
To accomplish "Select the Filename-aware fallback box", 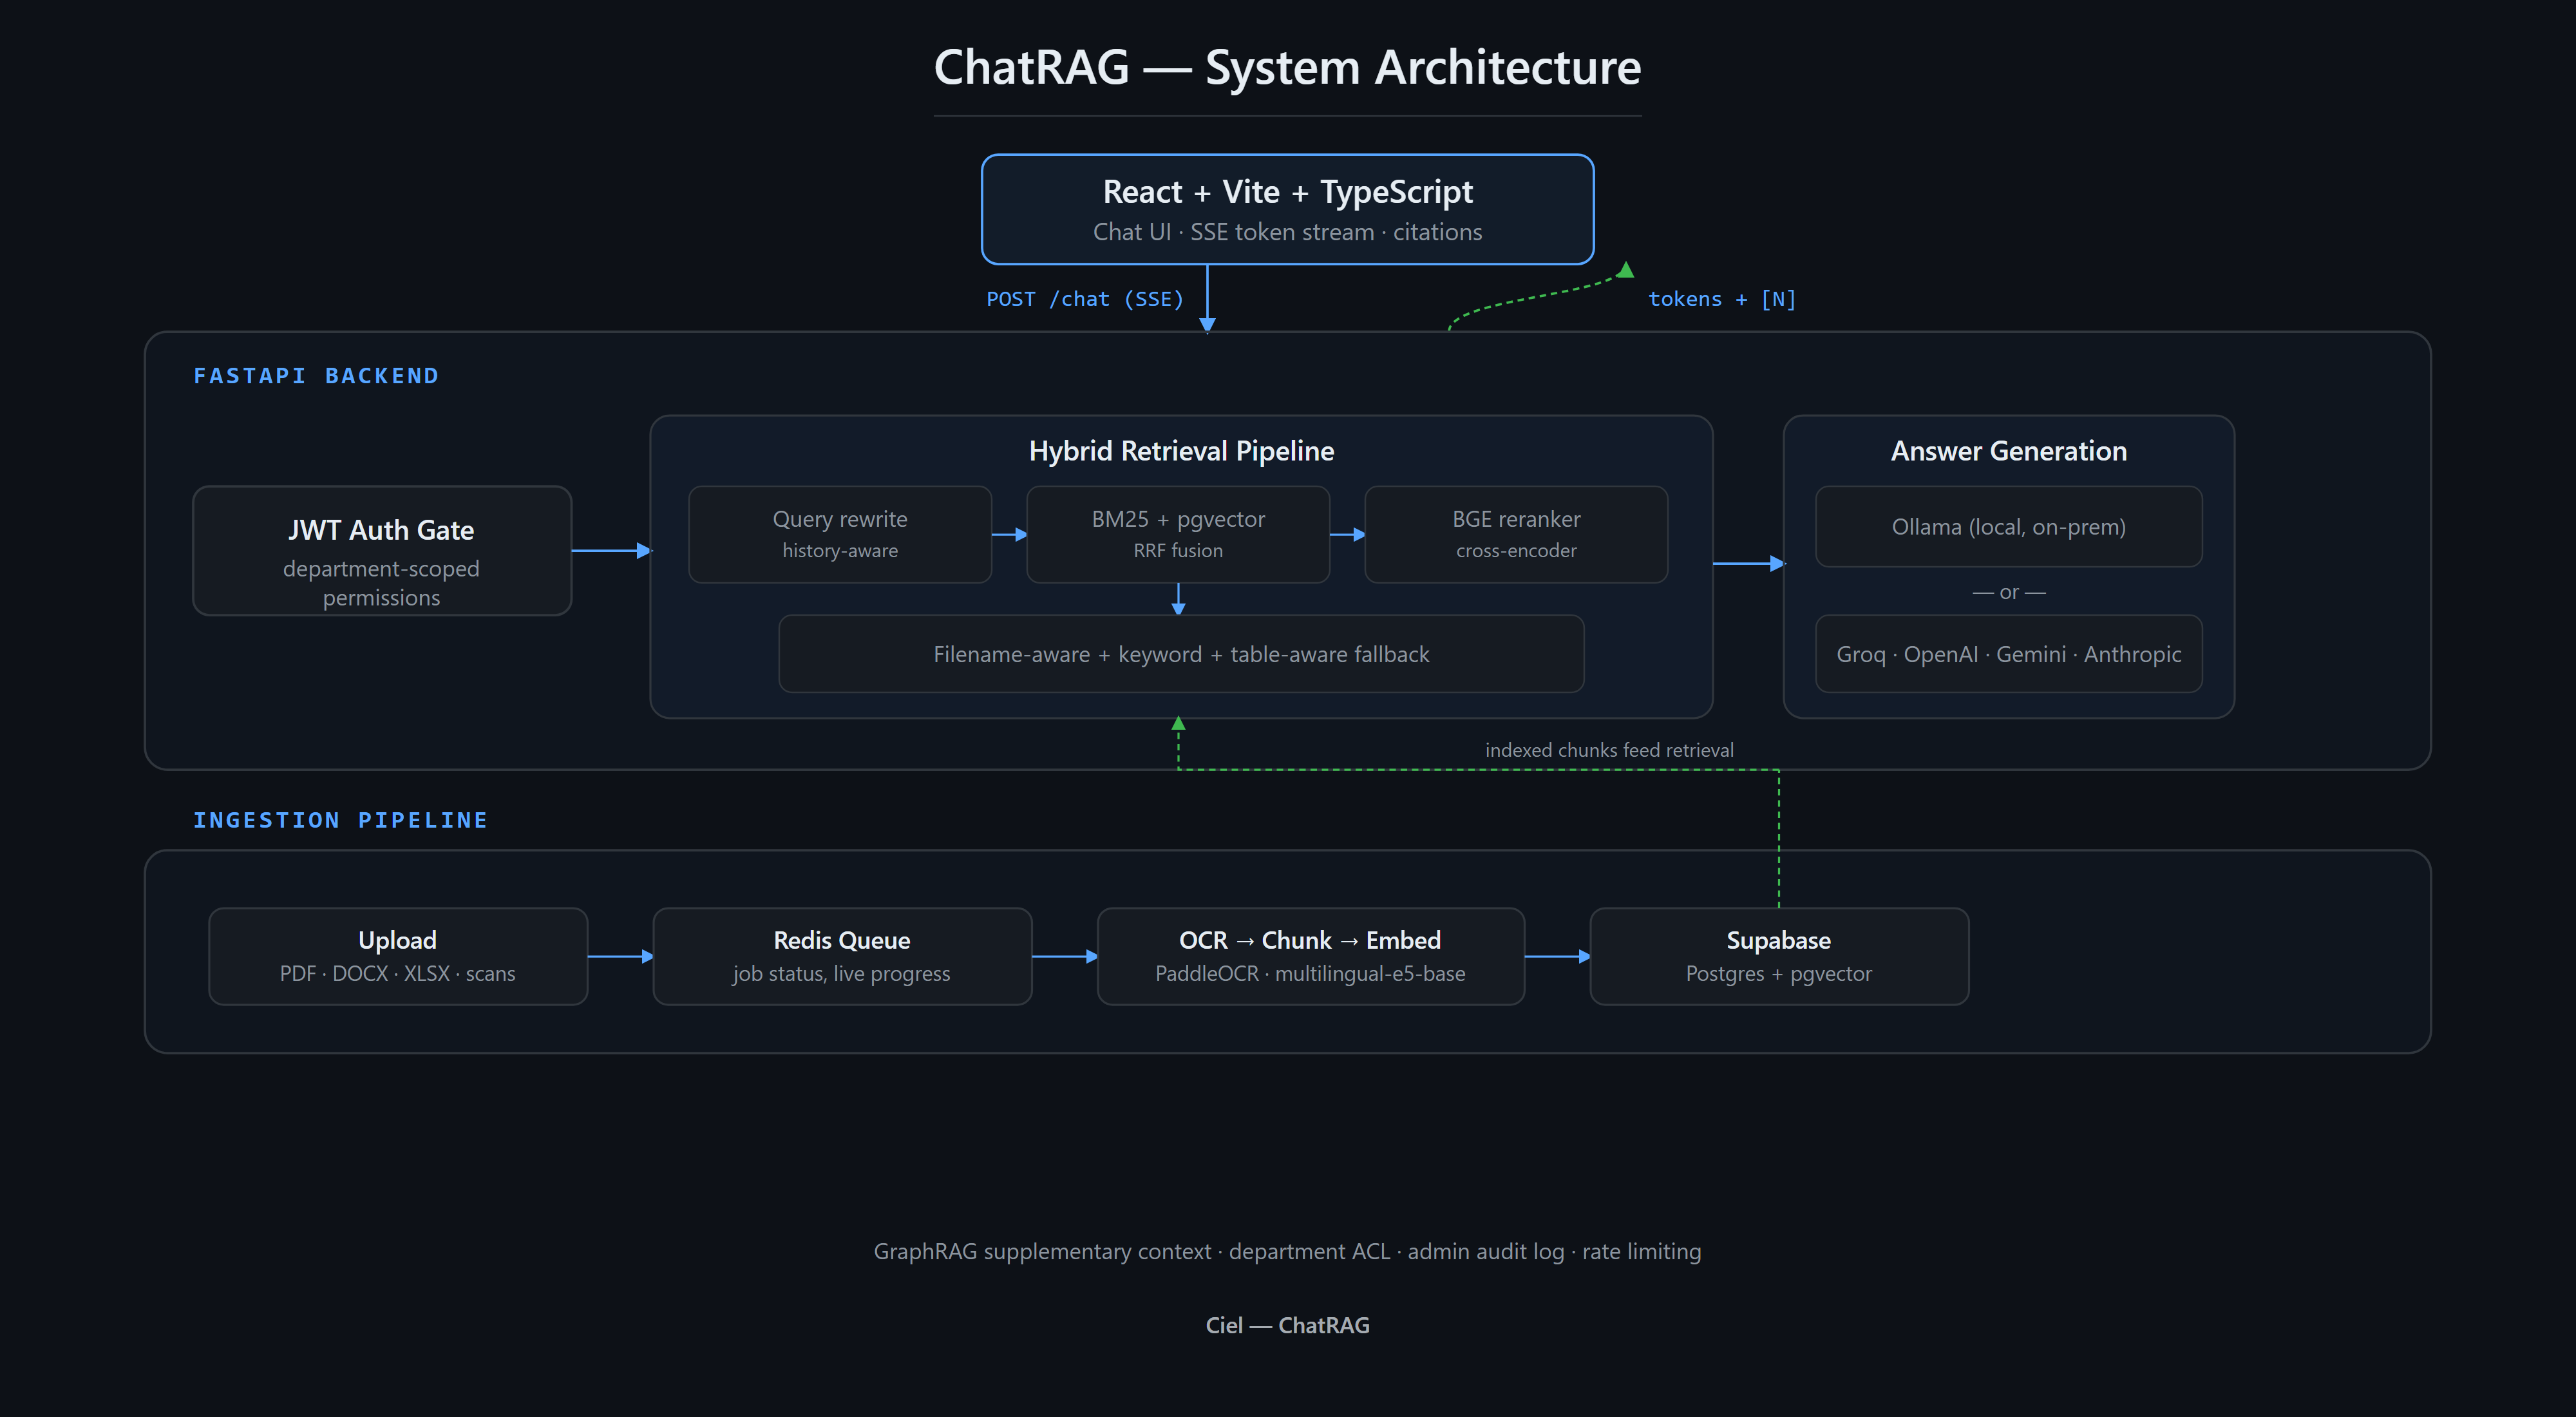I will (1181, 654).
